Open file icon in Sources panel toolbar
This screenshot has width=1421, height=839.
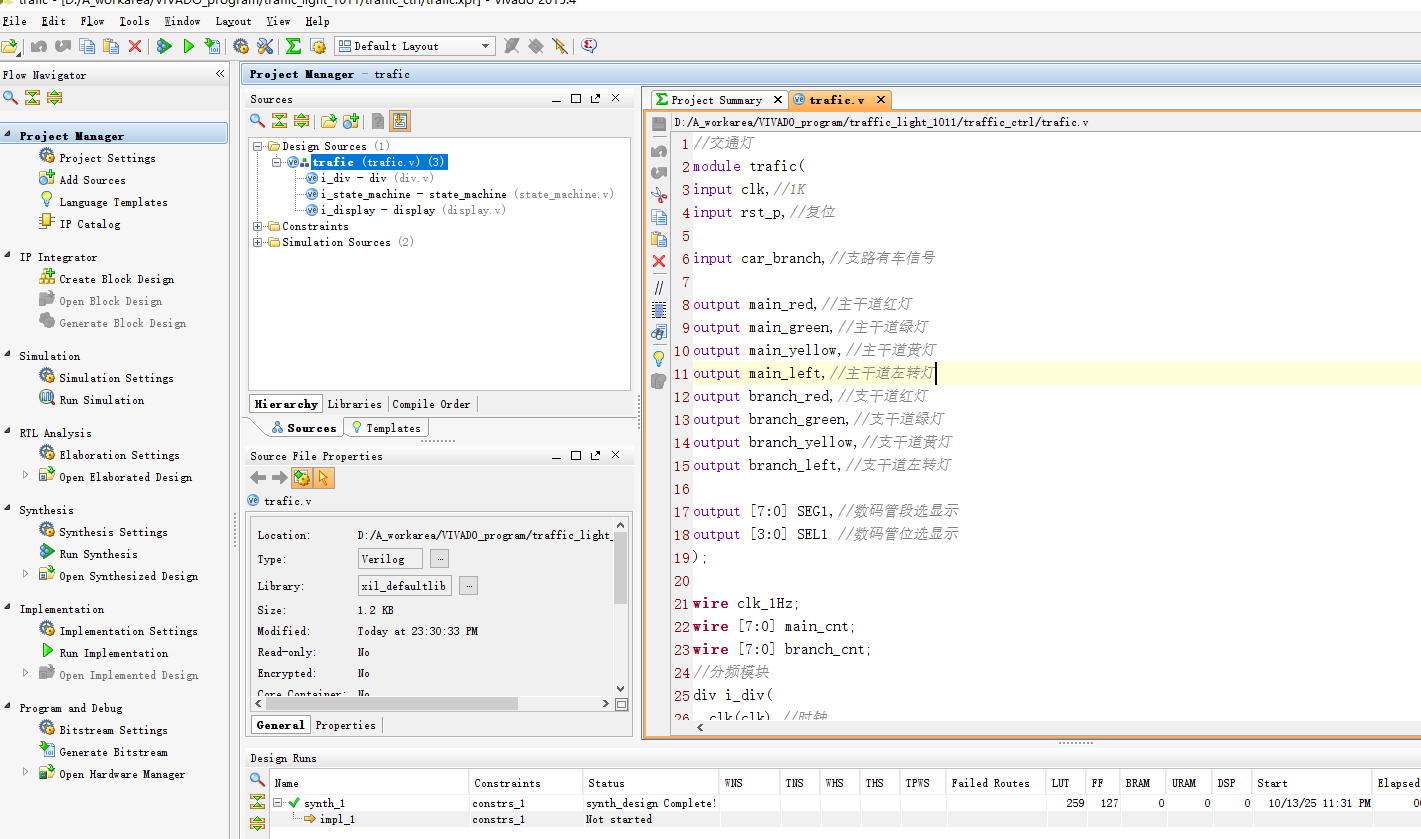(x=328, y=121)
